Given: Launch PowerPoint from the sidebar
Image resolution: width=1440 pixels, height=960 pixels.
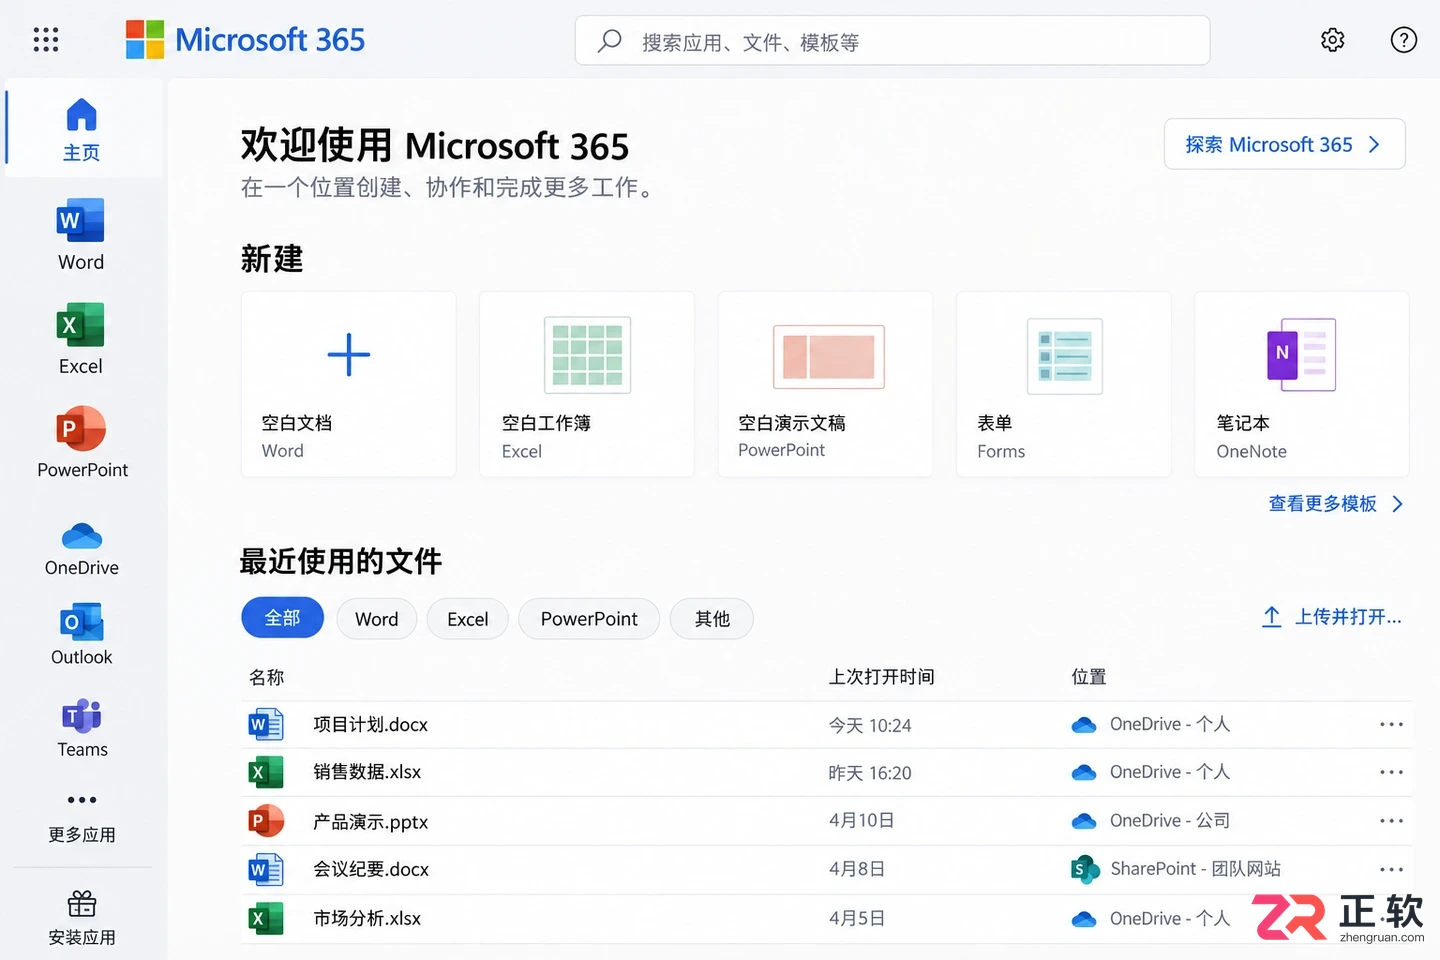Looking at the screenshot, I should point(82,443).
